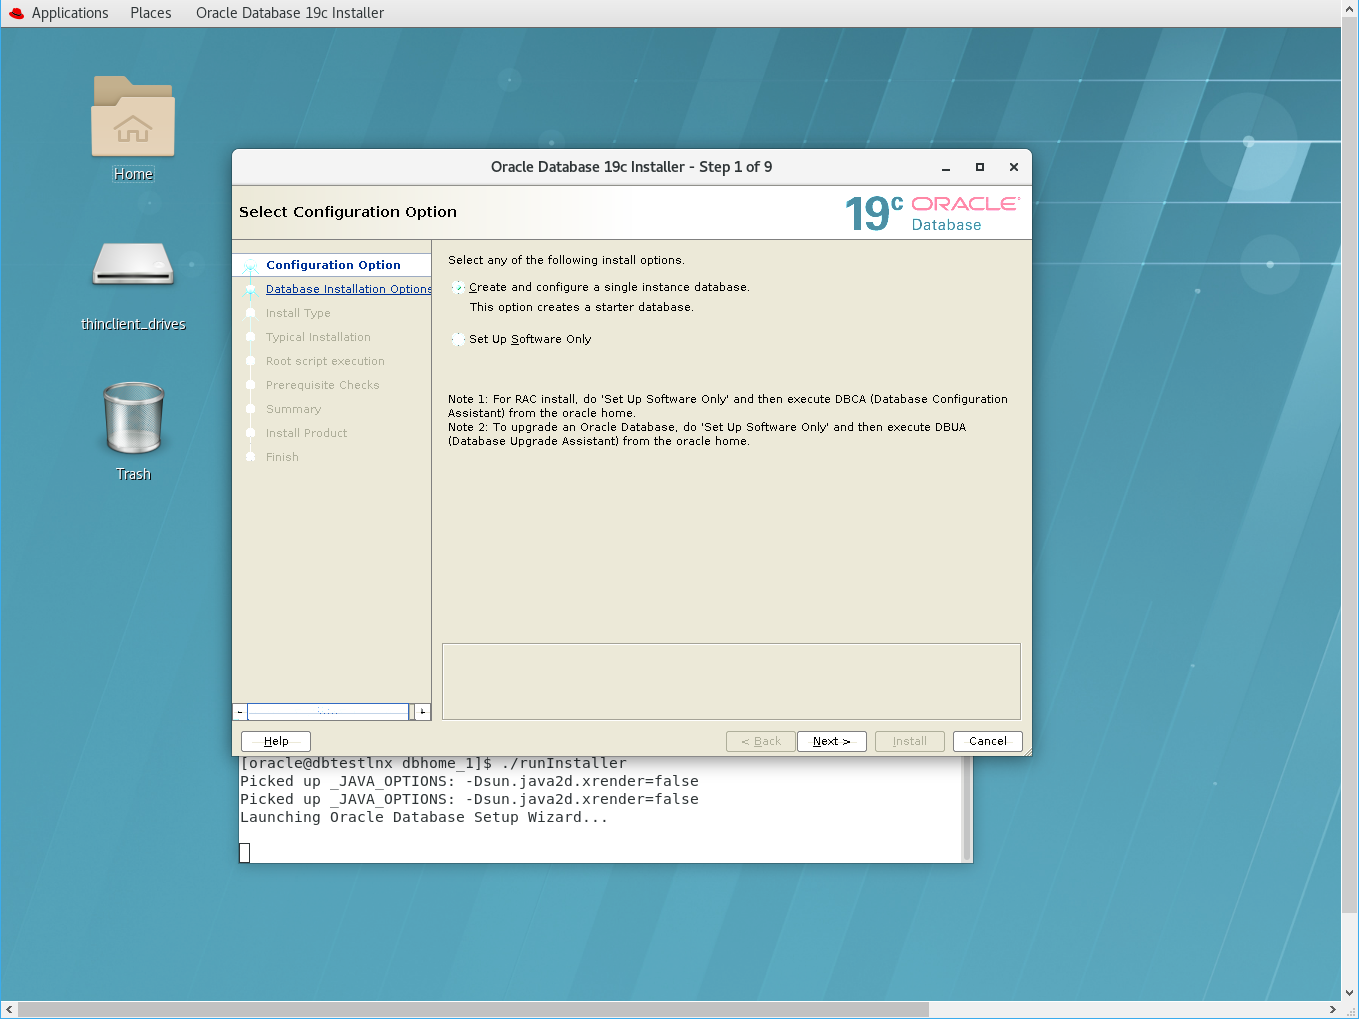Click 'Launching Oracle Database Setup Wizard...' terminal line

(424, 817)
